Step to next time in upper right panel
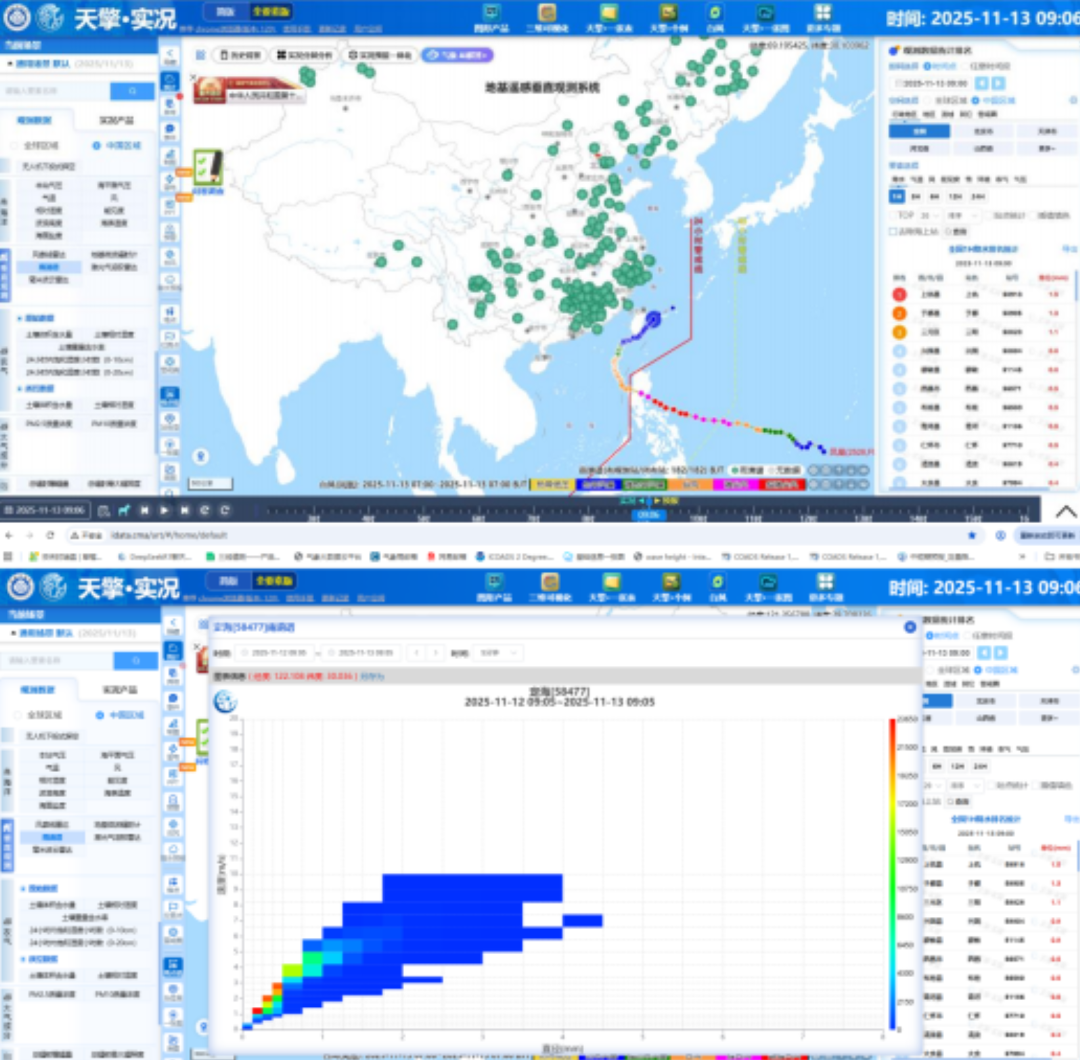Viewport: 1080px width, 1060px height. (x=998, y=83)
